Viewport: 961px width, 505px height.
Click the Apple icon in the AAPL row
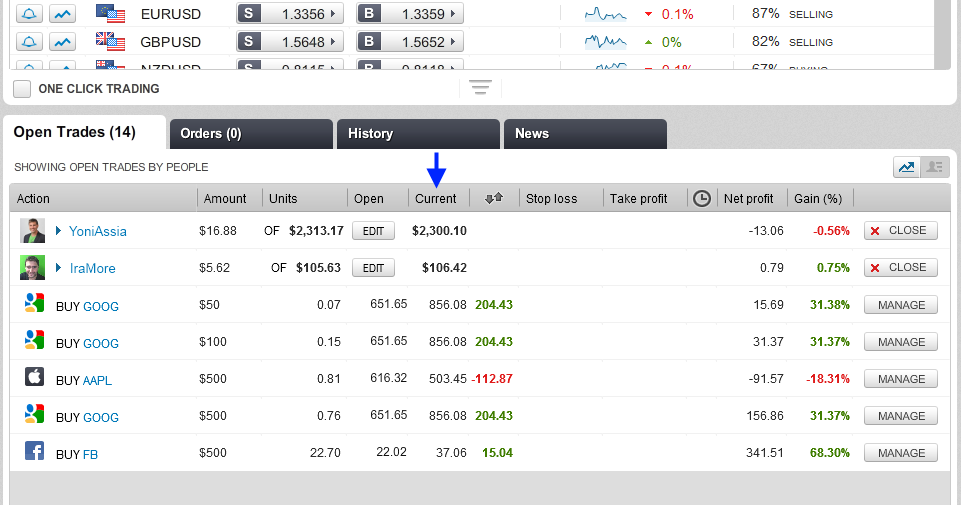34,376
